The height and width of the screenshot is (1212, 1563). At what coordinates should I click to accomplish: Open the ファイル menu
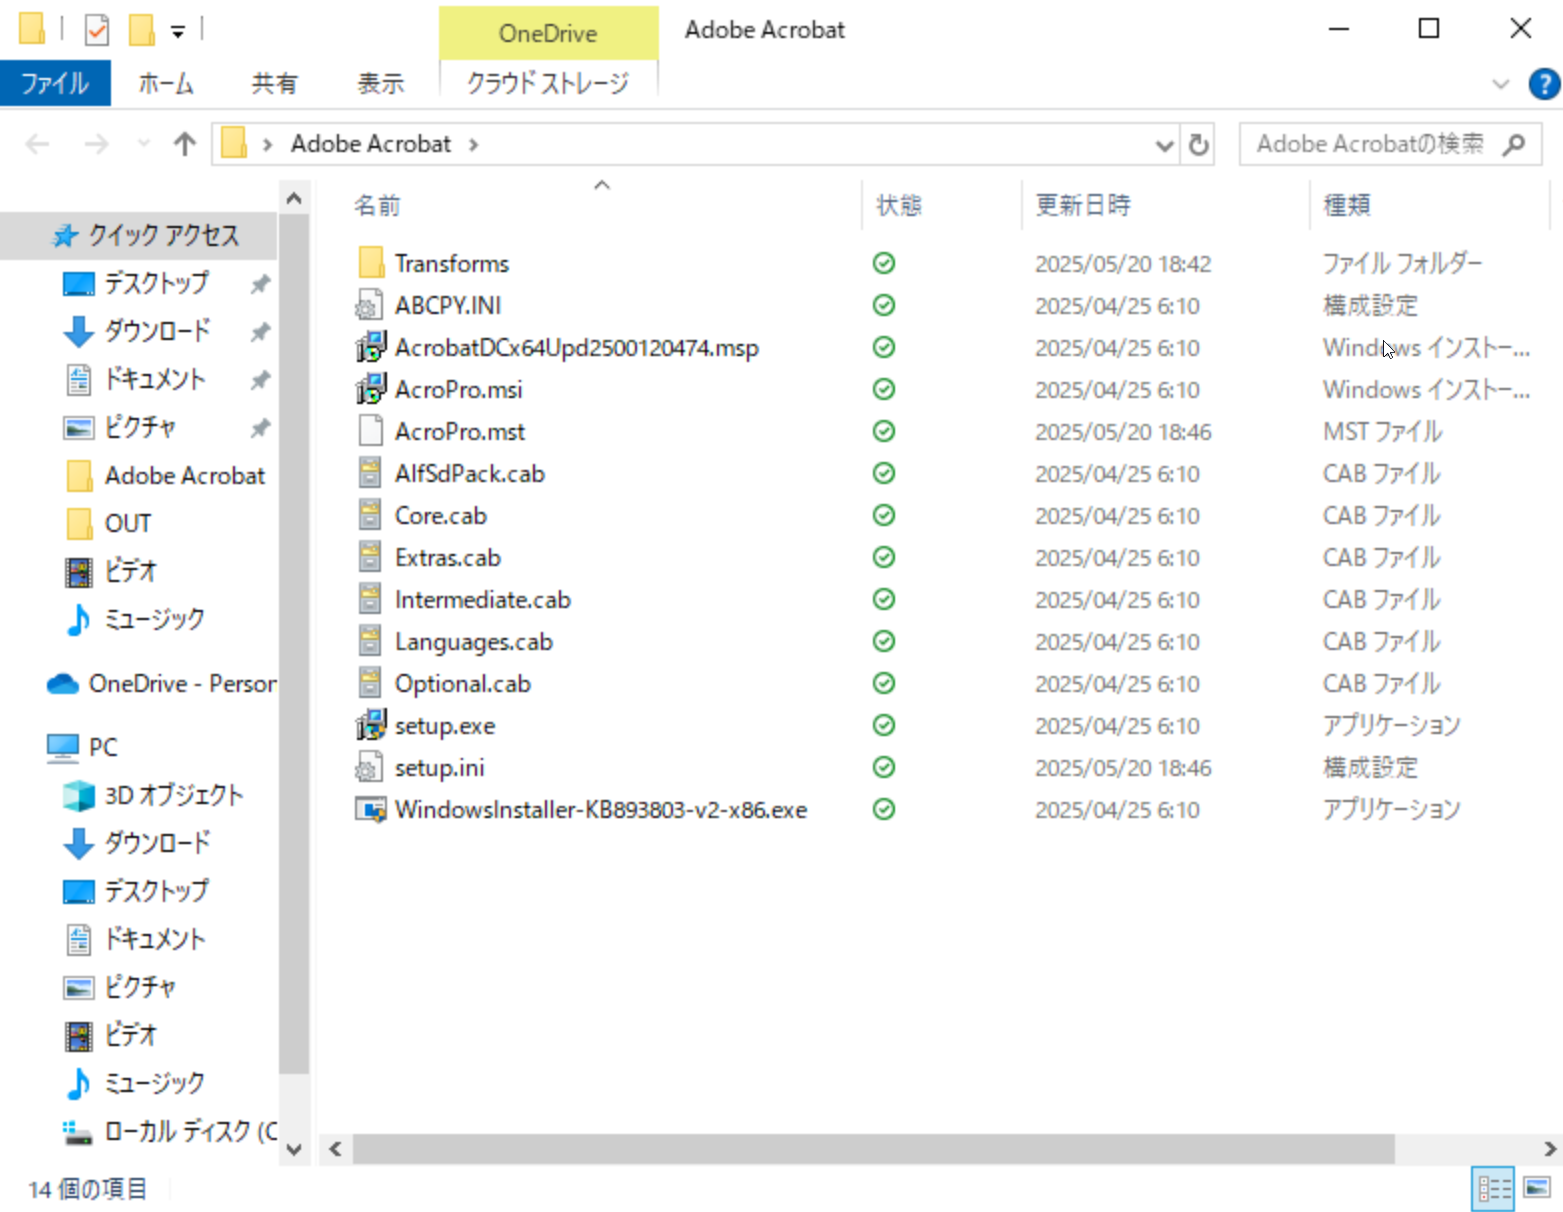55,84
